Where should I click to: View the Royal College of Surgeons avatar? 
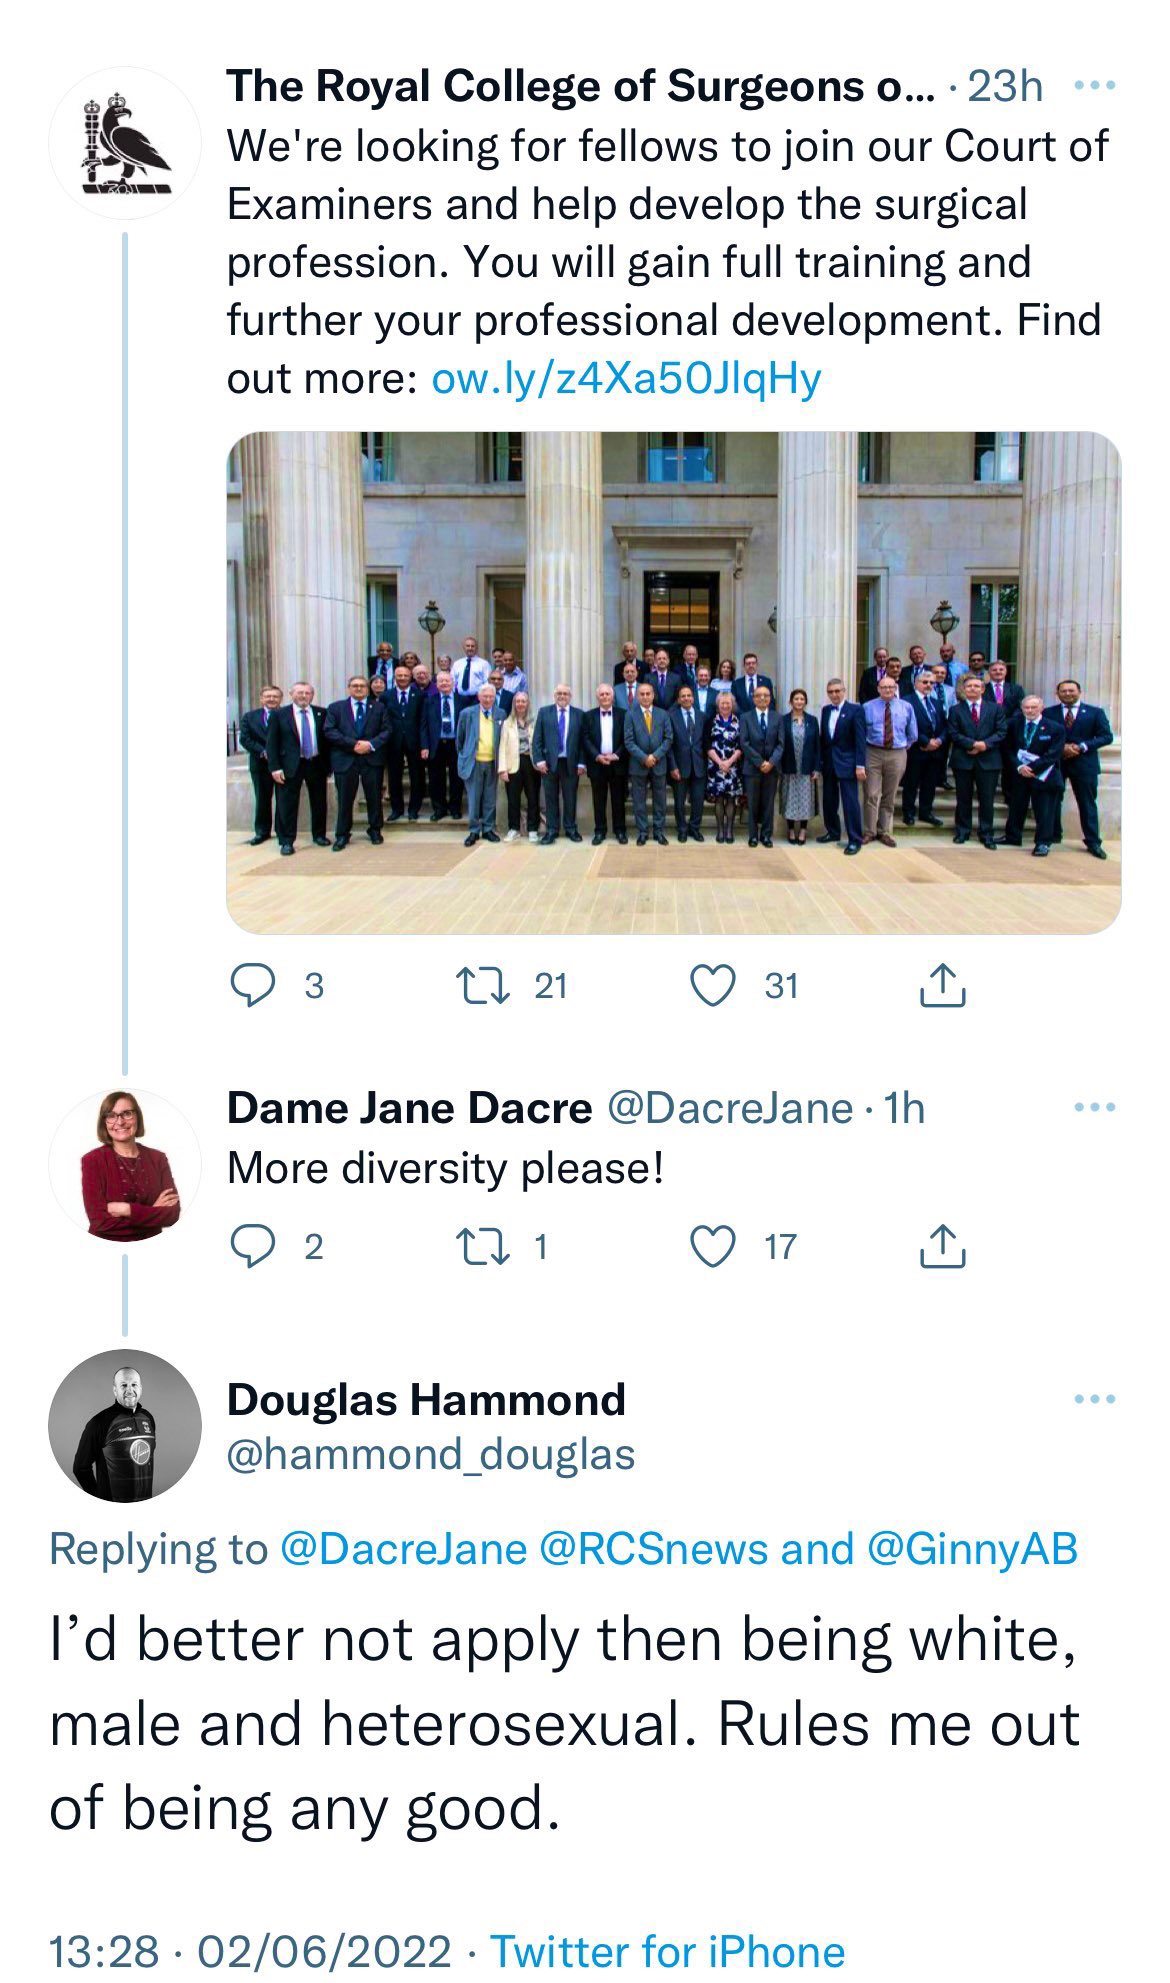[x=125, y=143]
